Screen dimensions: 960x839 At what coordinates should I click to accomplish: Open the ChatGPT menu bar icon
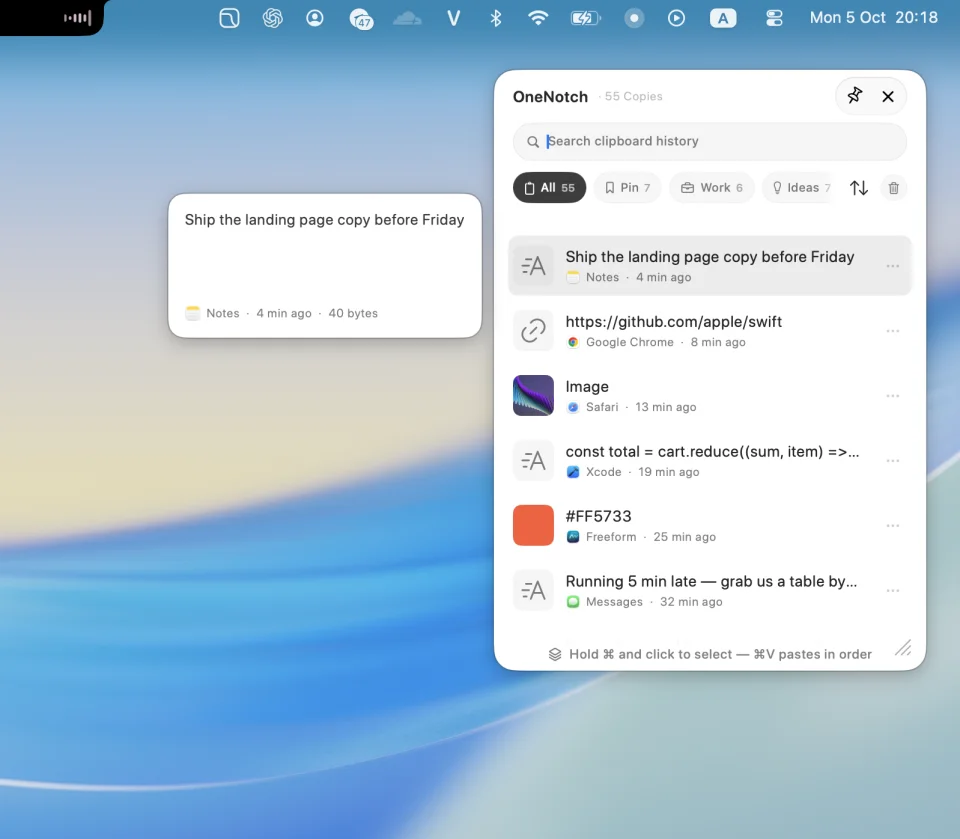272,18
